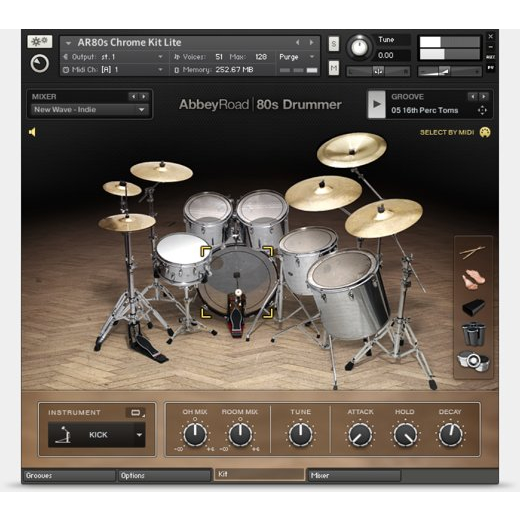Screen dimensions: 520x520
Task: Switch to the Grooves tab
Action: 69,476
